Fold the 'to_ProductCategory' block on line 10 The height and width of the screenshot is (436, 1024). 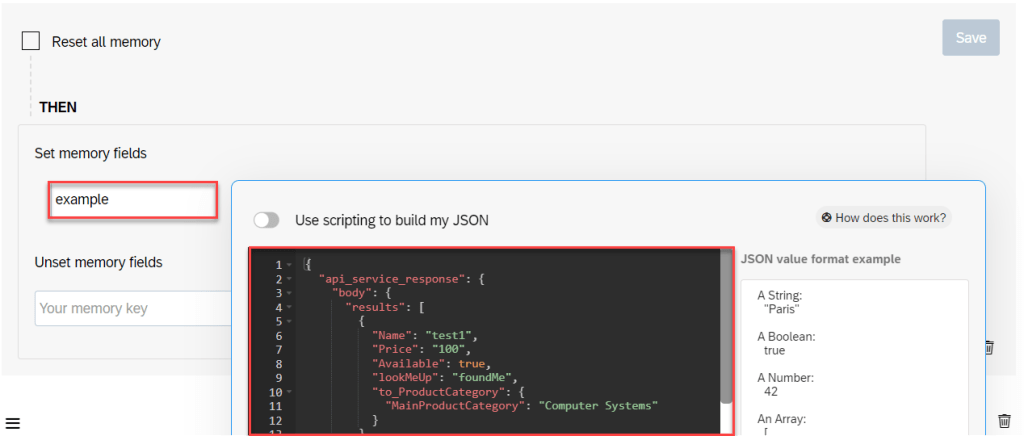(x=289, y=392)
